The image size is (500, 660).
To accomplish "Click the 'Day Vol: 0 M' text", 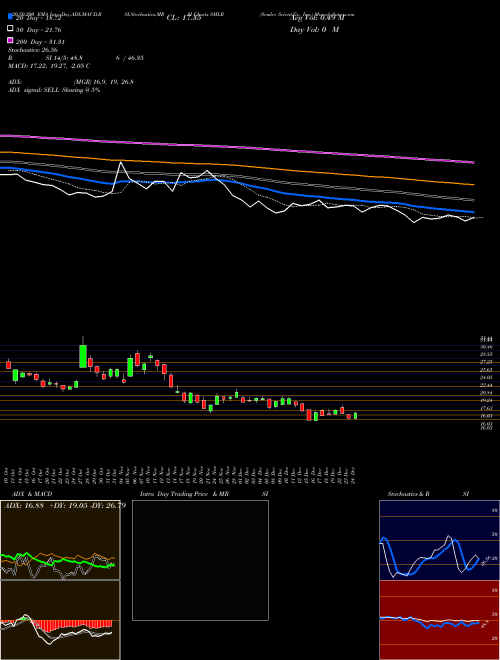I will pos(314,29).
